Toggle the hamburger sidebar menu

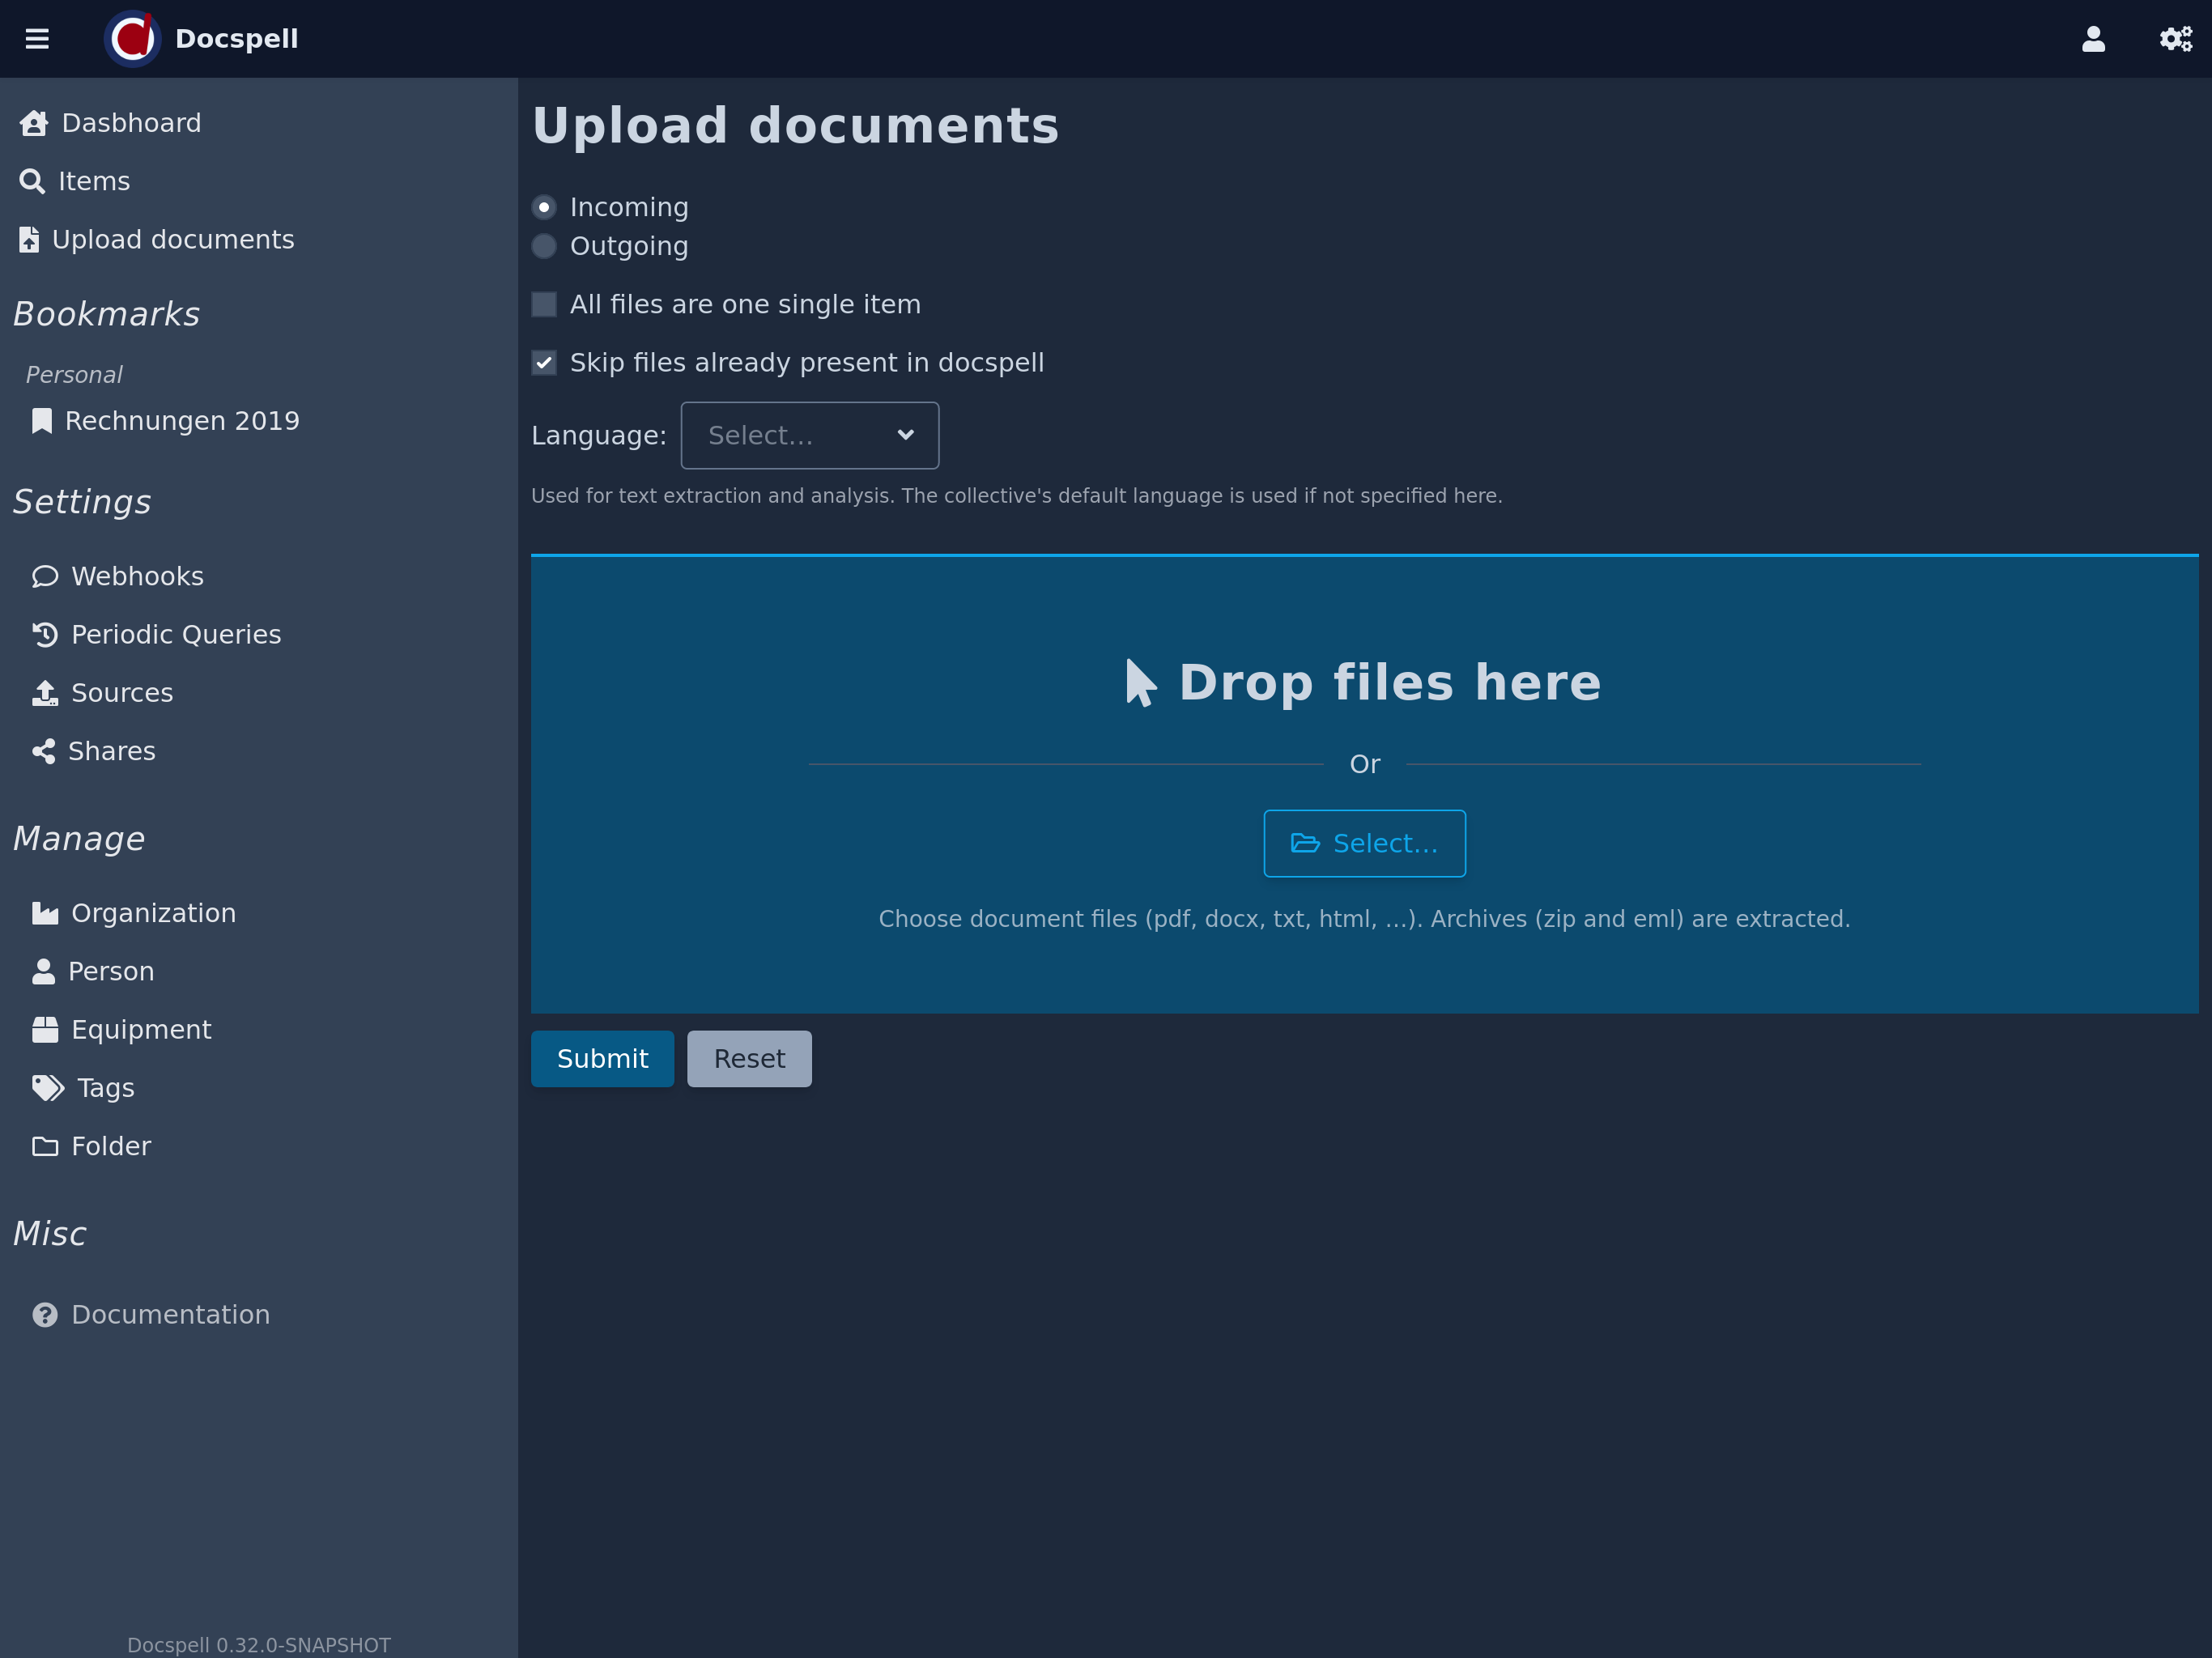pos(37,39)
